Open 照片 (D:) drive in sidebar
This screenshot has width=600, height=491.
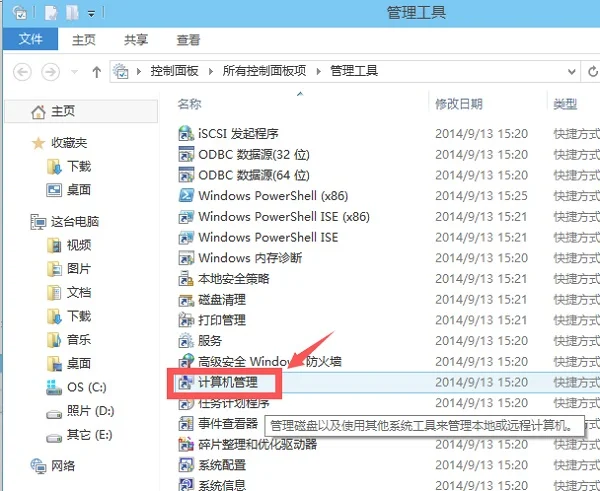[x=91, y=411]
